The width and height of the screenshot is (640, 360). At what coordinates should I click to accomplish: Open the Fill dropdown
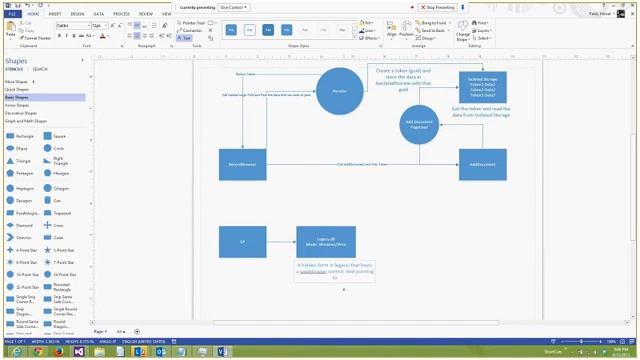pos(366,23)
